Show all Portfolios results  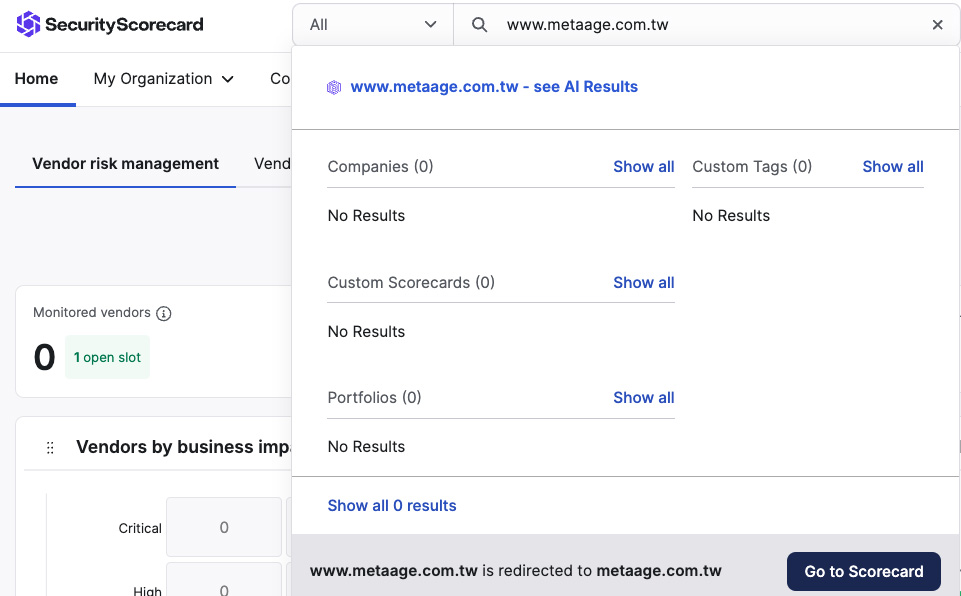coord(644,397)
